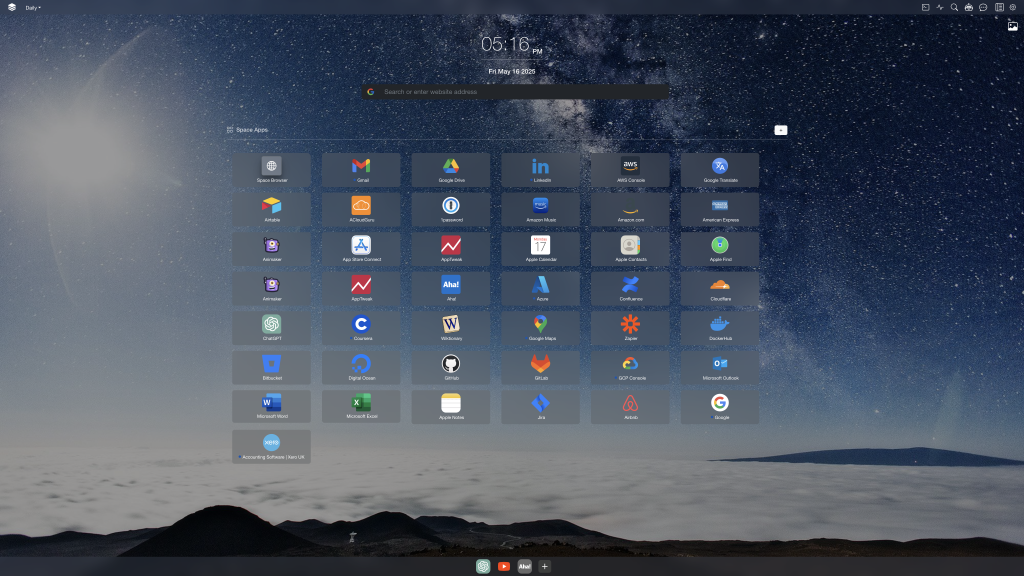Open the Xero Accounting Software tile
Image resolution: width=1024 pixels, height=576 pixels.
(x=271, y=447)
